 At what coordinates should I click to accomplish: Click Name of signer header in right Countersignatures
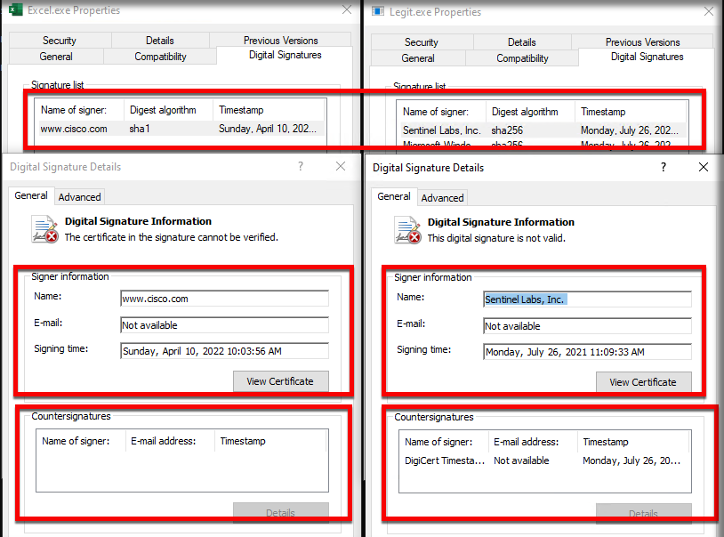click(444, 442)
